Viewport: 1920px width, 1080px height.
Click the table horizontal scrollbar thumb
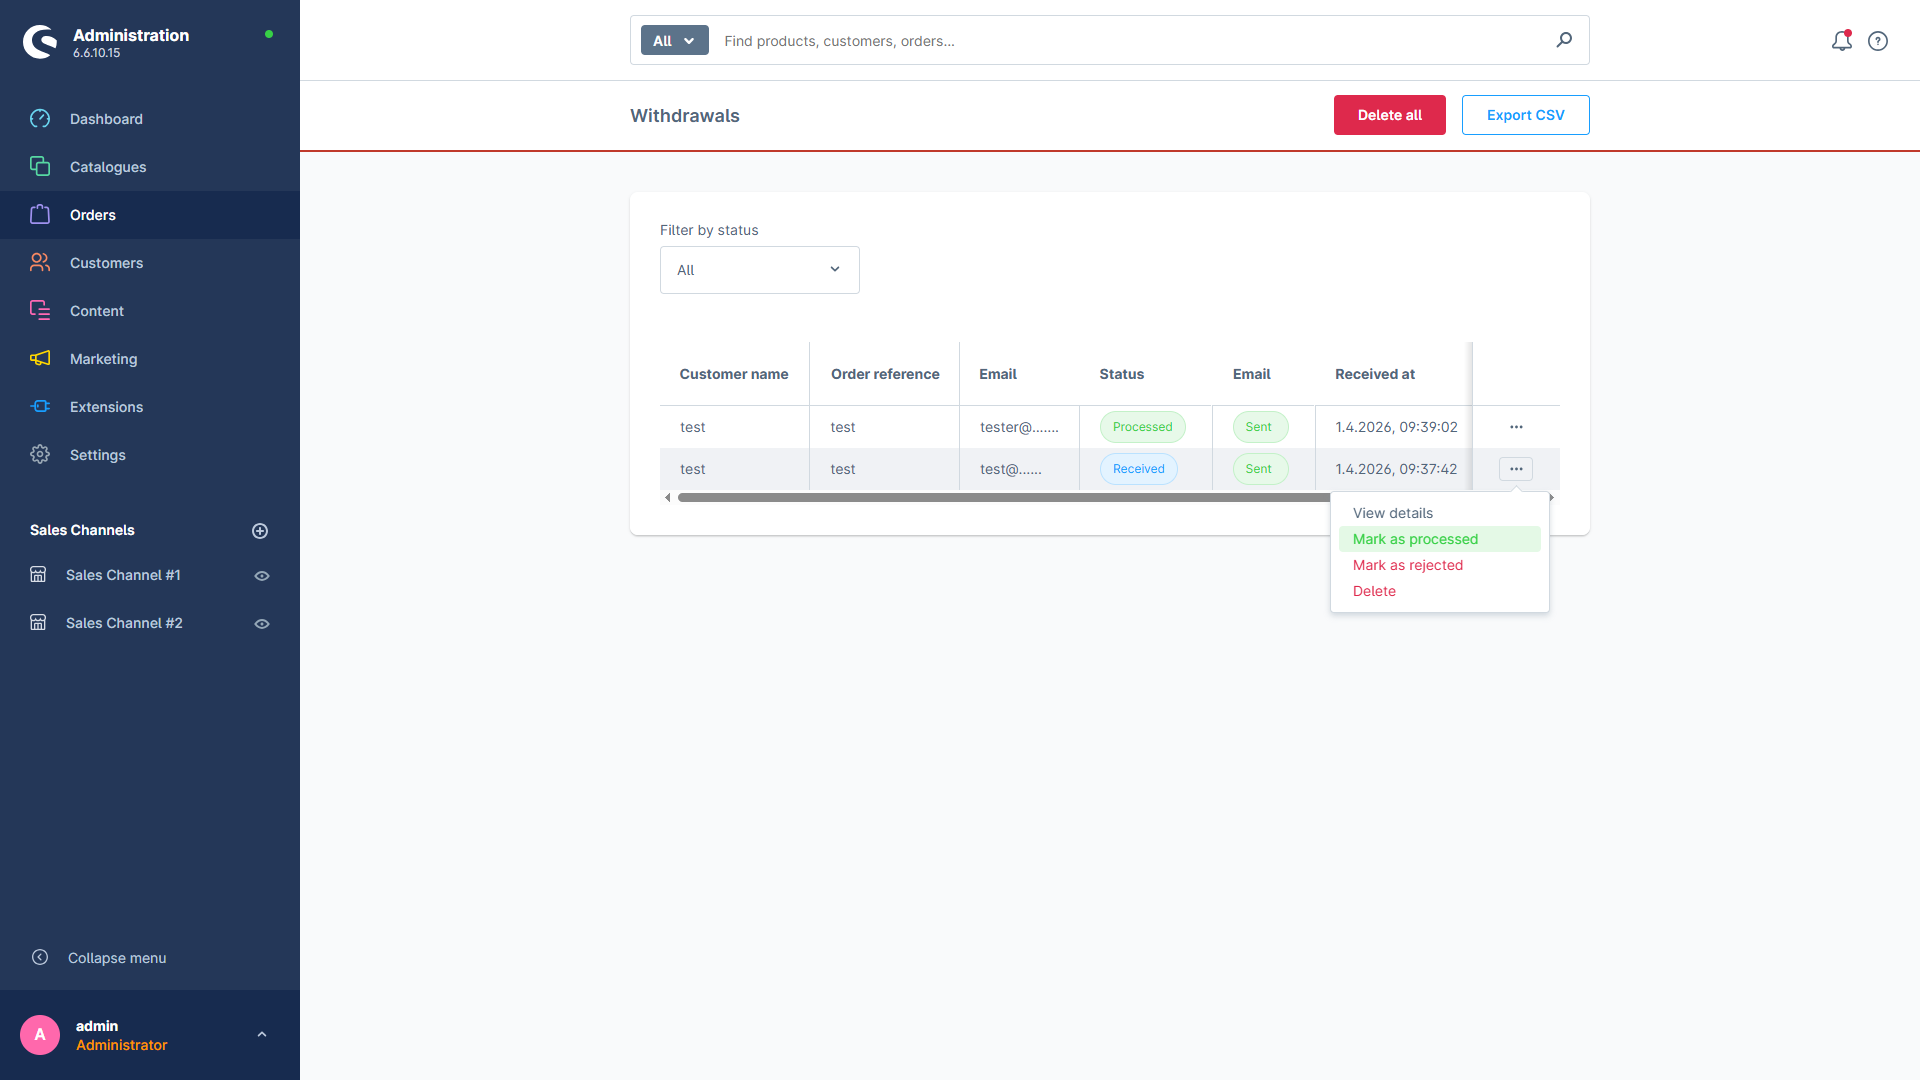pos(1004,497)
